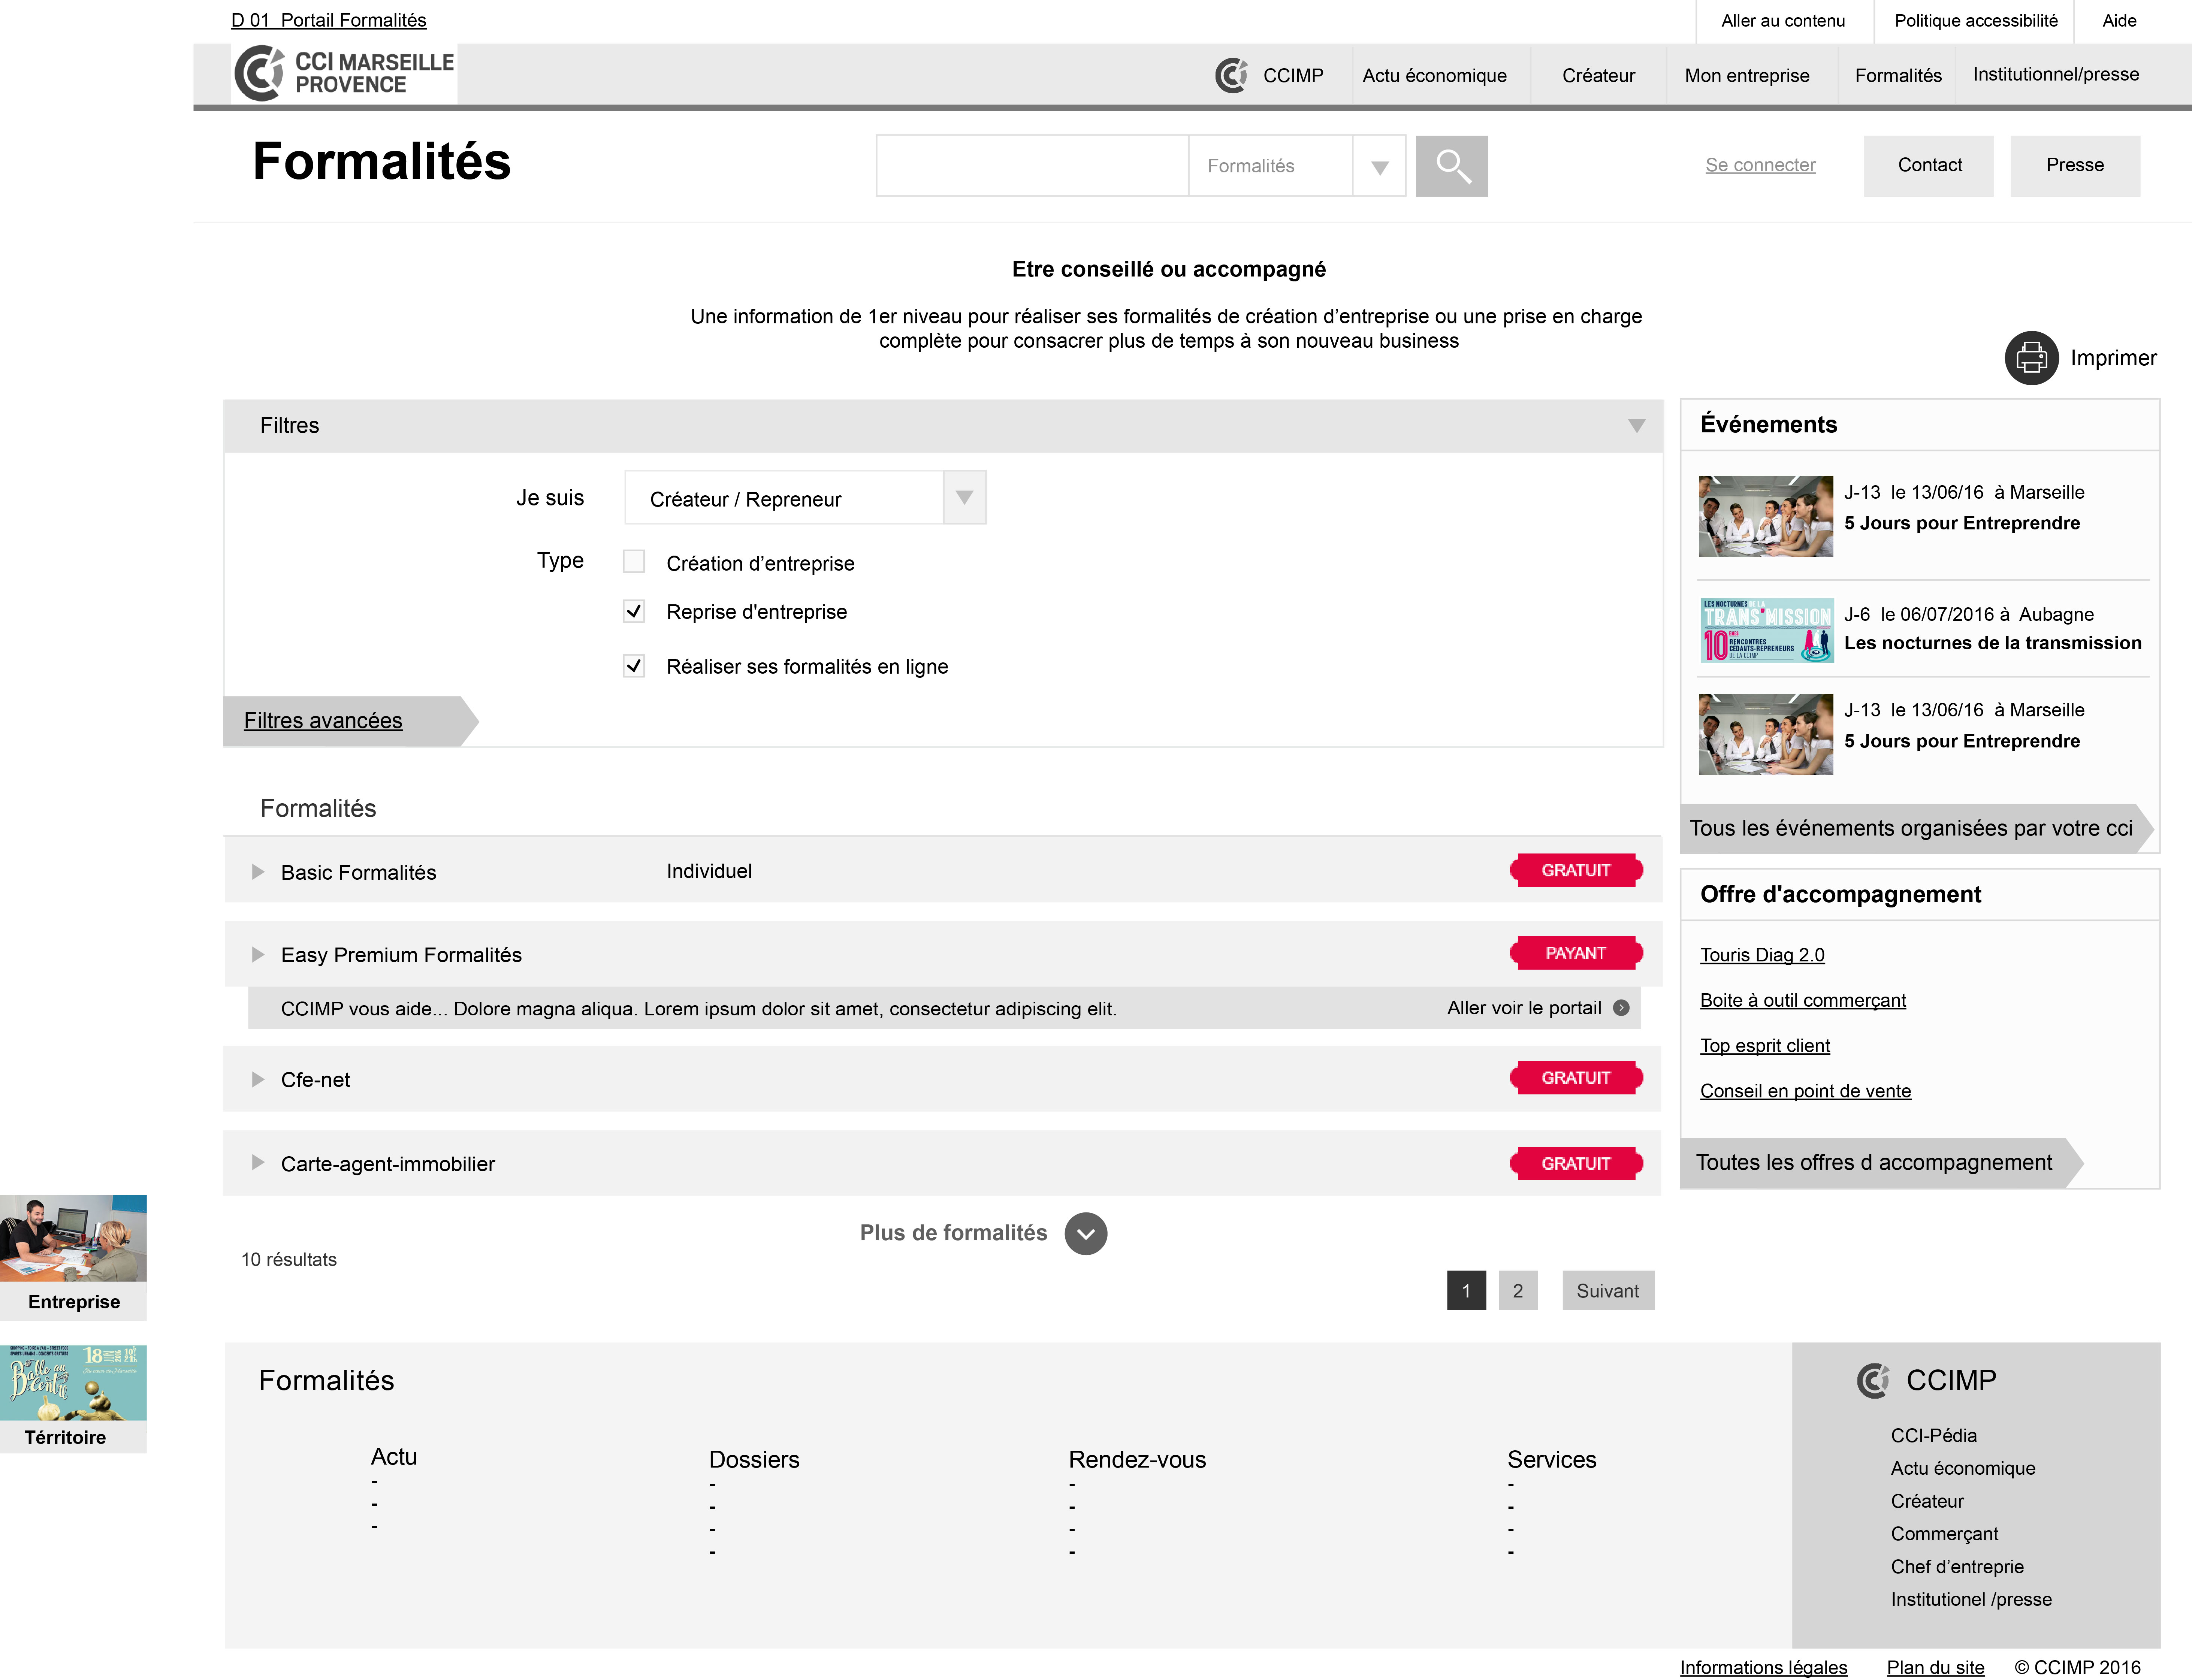The width and height of the screenshot is (2192, 1680).
Task: Click the arrow icon beside Aller voir le portail
Action: [1621, 1008]
